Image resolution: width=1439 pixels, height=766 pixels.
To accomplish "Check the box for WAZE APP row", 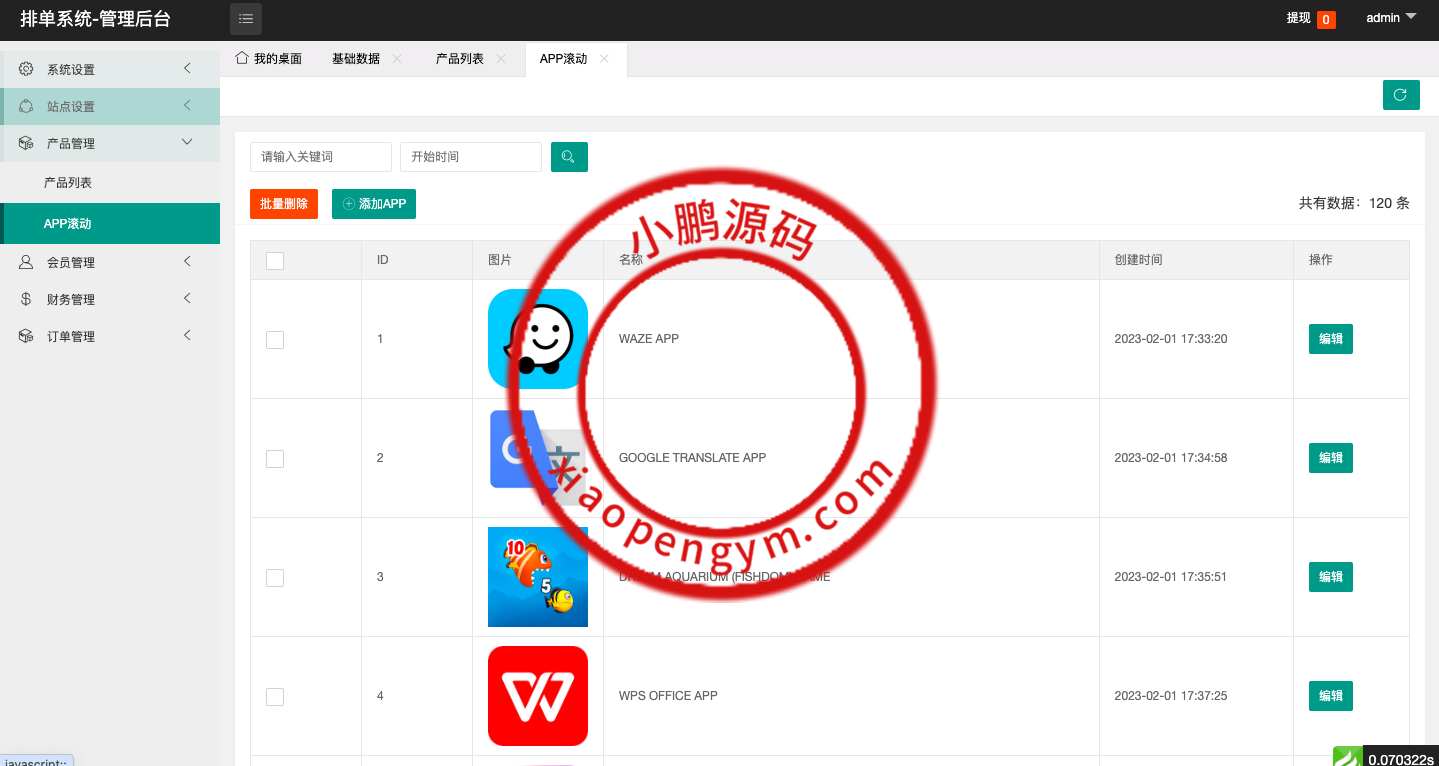I will click(x=275, y=340).
